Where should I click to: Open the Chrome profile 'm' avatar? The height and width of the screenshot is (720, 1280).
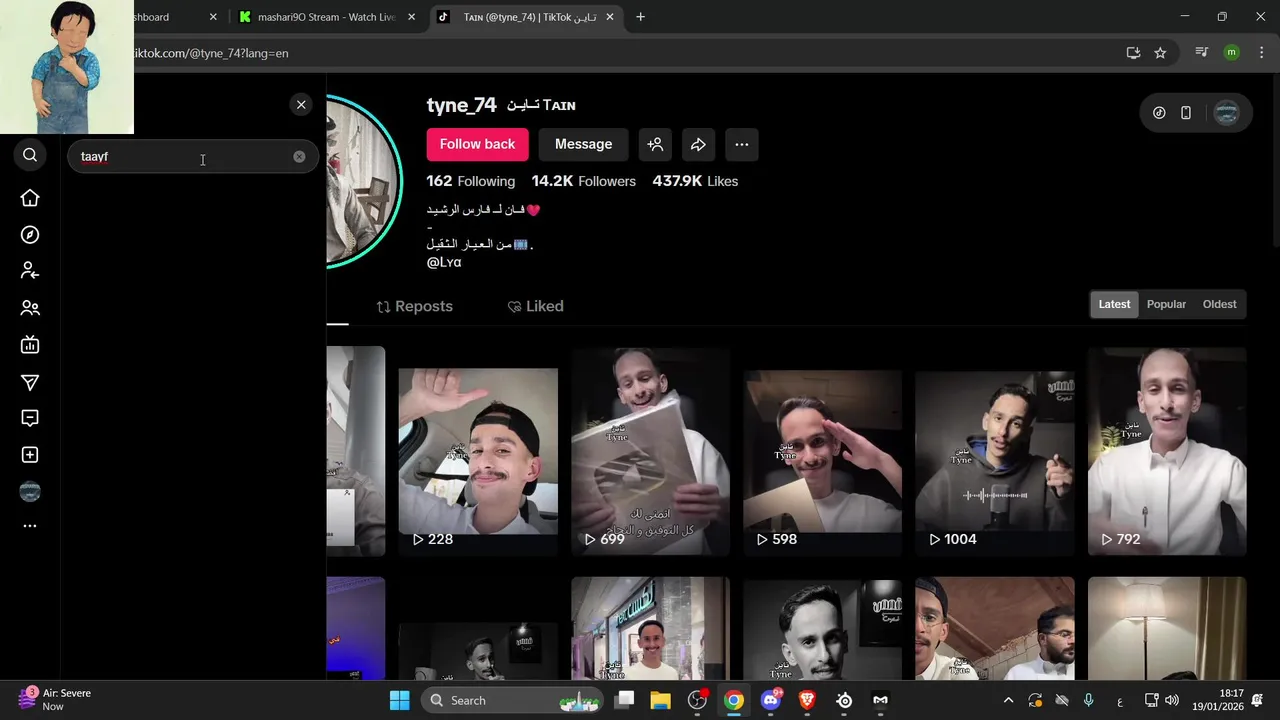pyautogui.click(x=1231, y=53)
